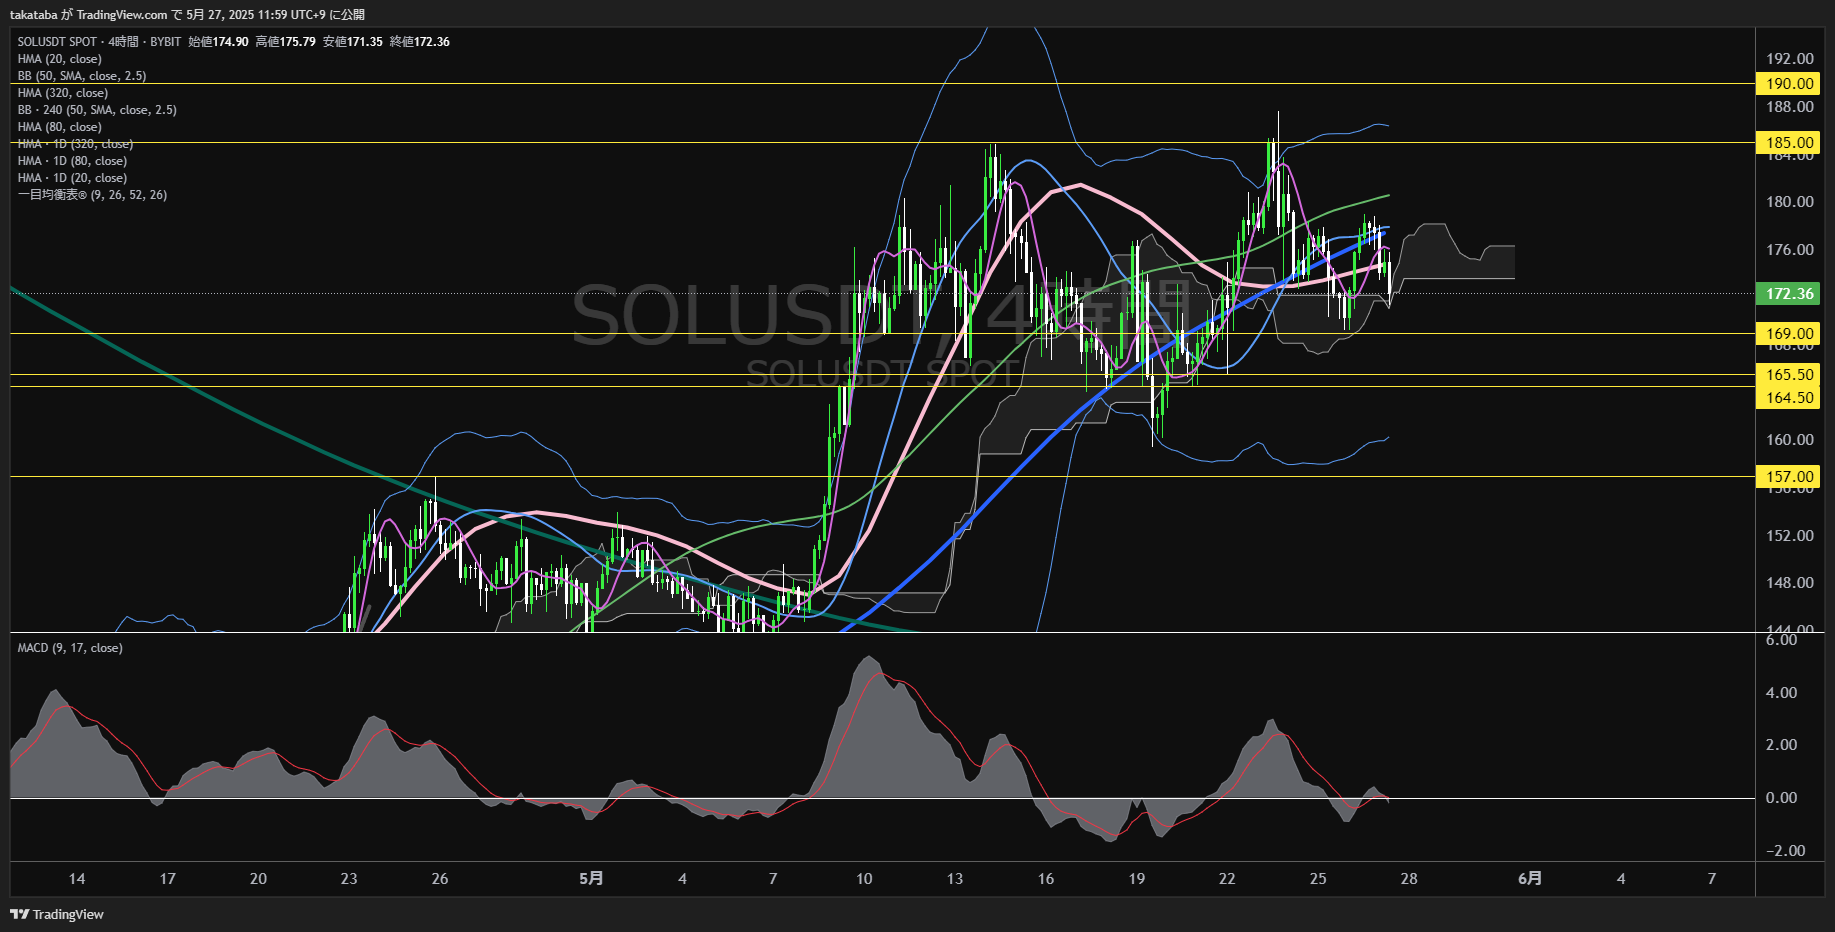Click the date 10 on time axis
1835x932 pixels.
[864, 879]
